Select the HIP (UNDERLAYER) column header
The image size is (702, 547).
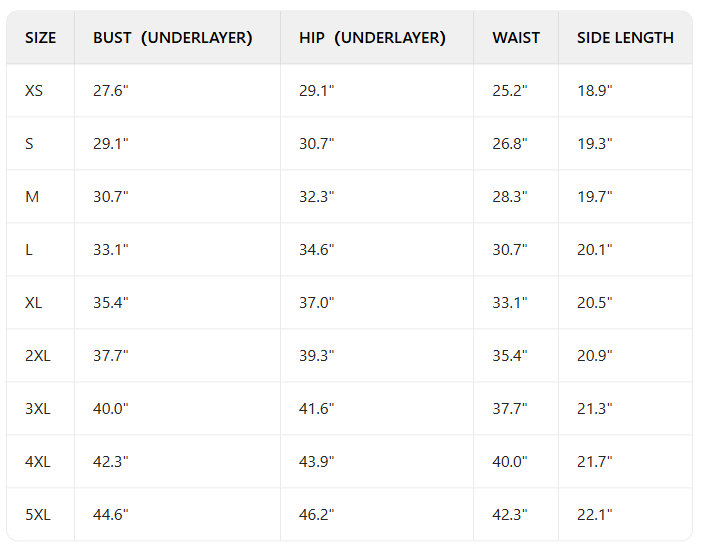(372, 38)
